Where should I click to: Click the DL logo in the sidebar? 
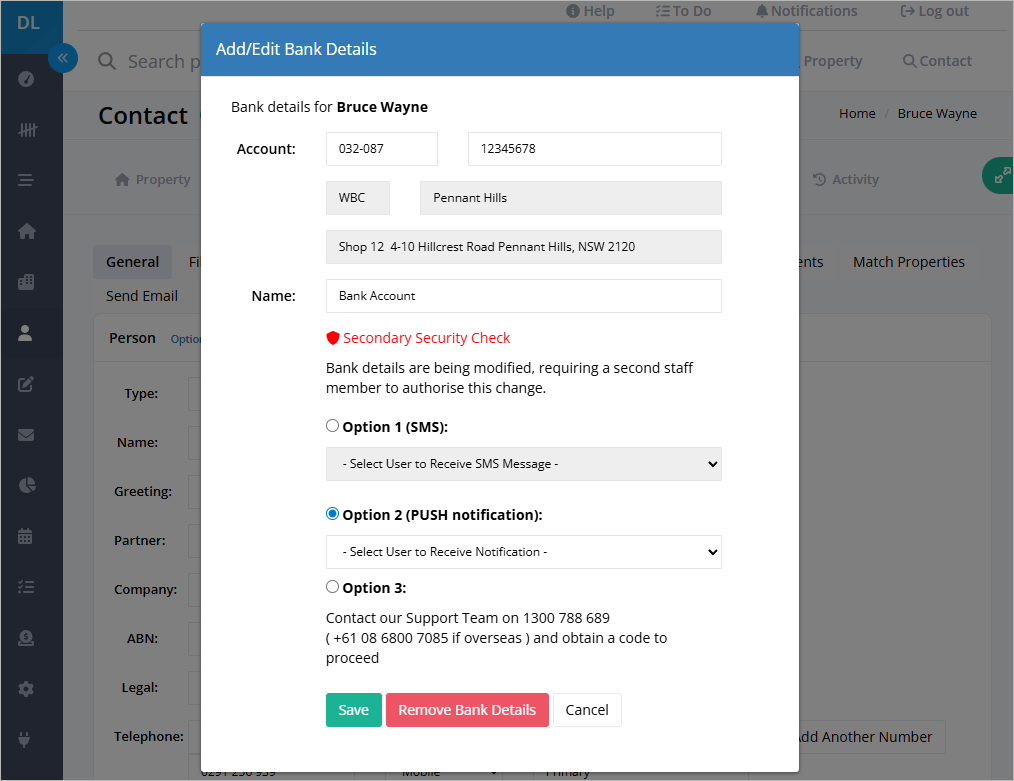click(28, 23)
